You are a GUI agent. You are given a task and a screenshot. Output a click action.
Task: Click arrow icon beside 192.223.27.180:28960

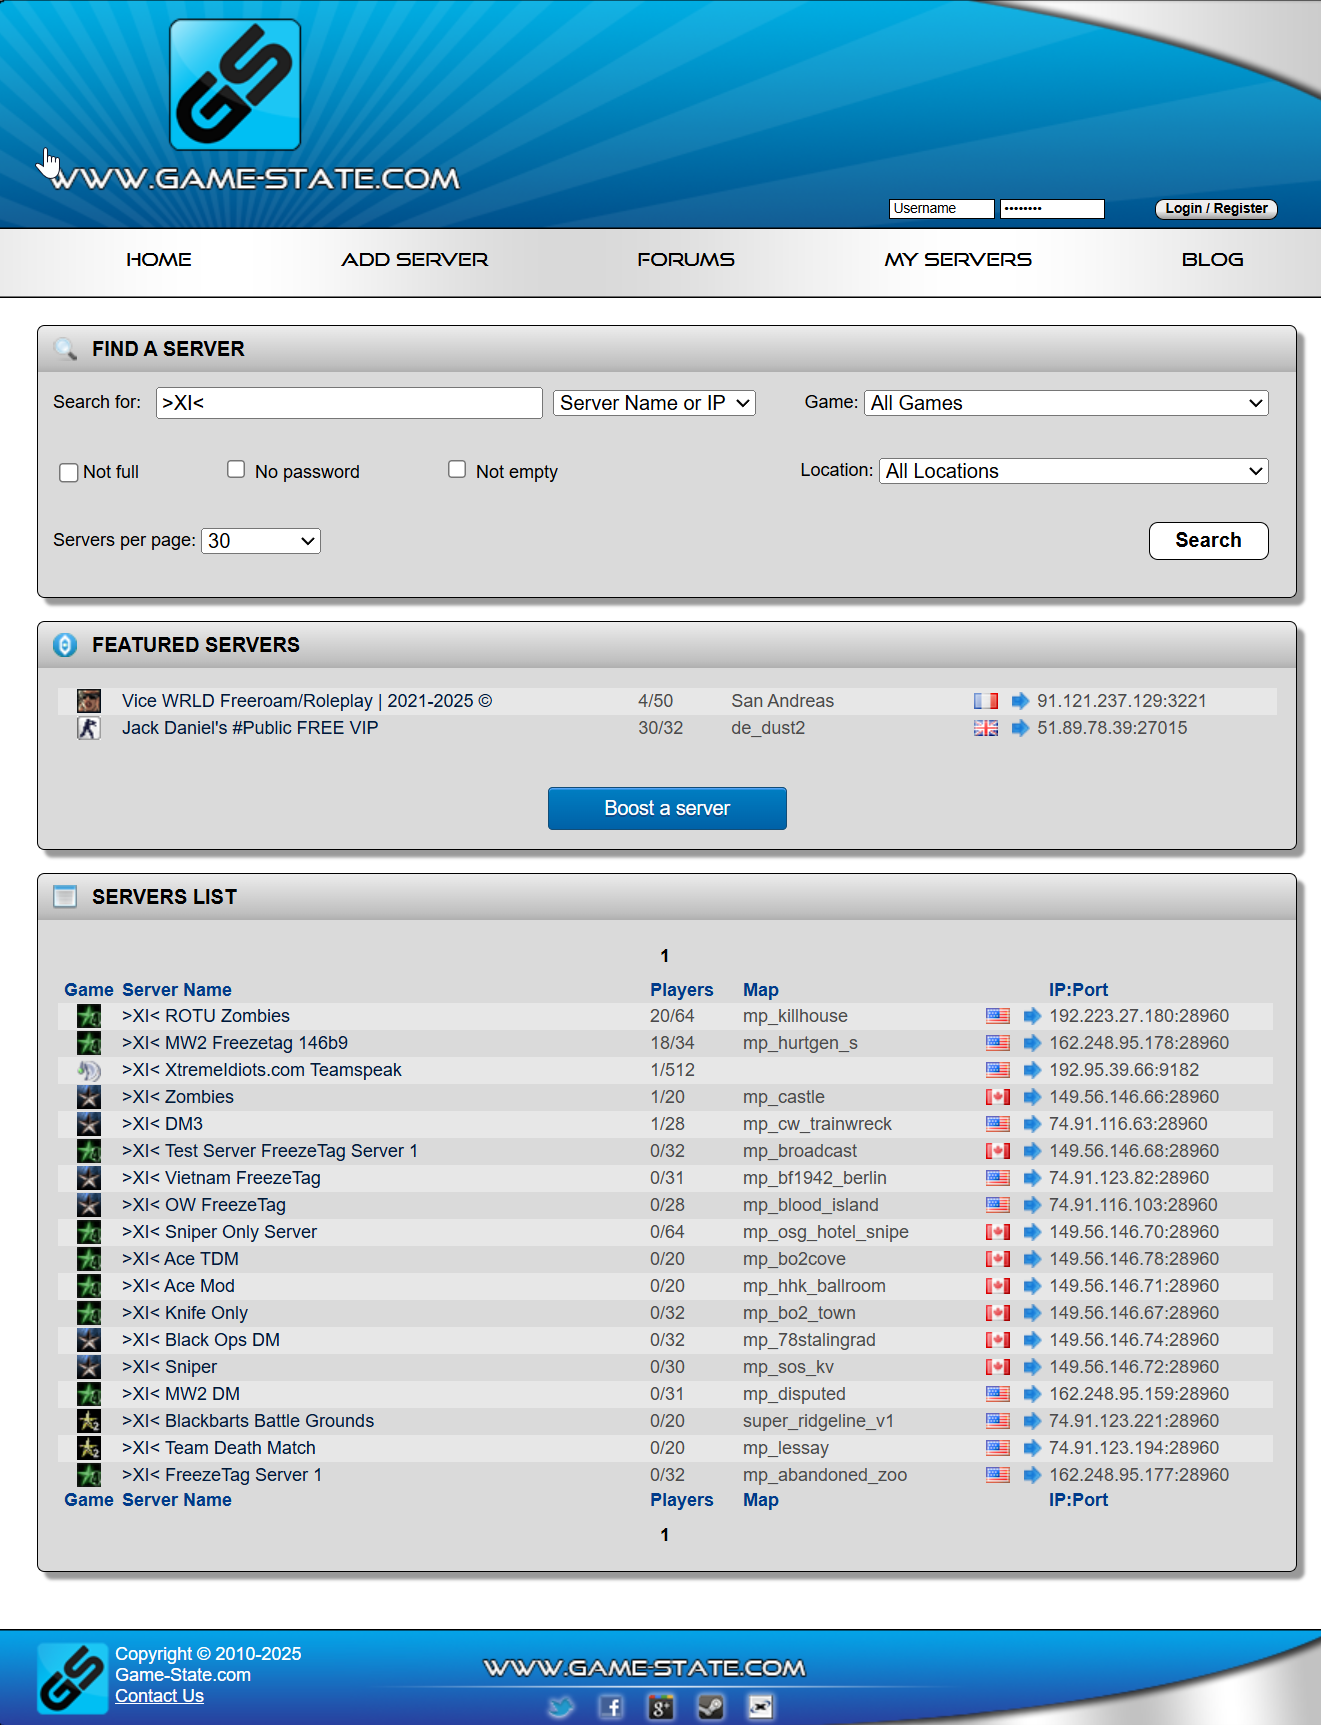(1032, 1016)
